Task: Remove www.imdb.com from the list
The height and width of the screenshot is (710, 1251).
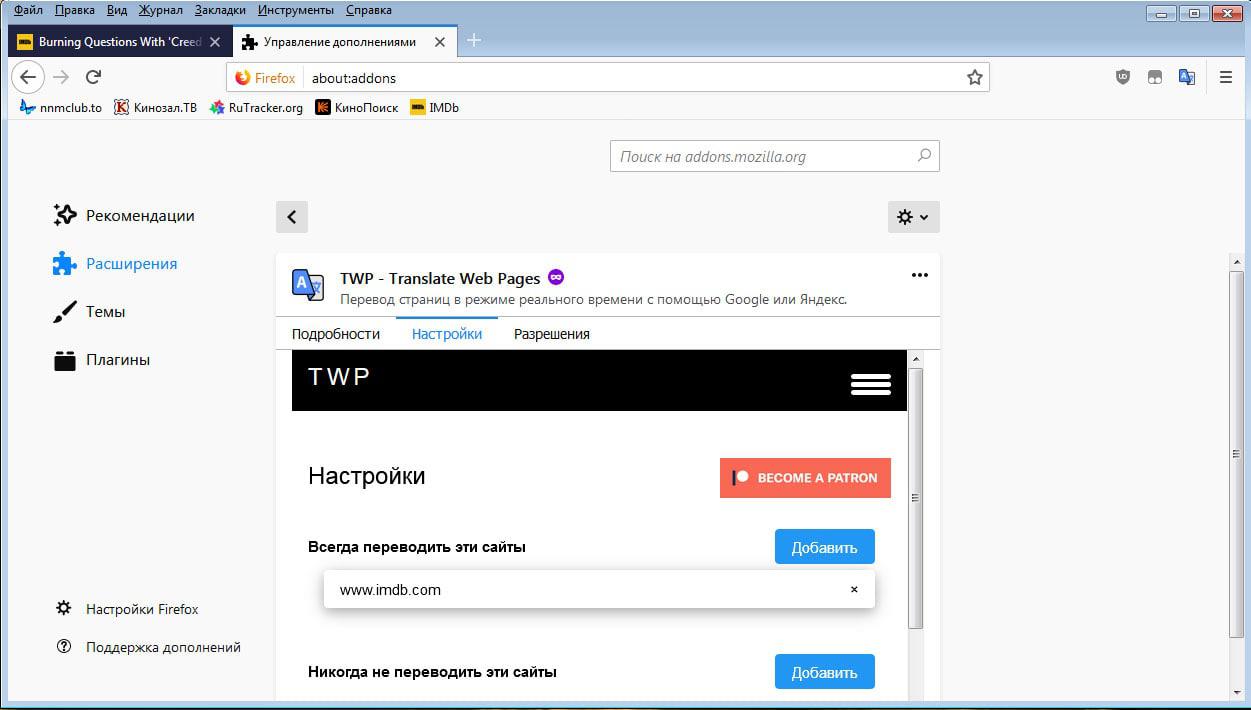Action: click(854, 589)
